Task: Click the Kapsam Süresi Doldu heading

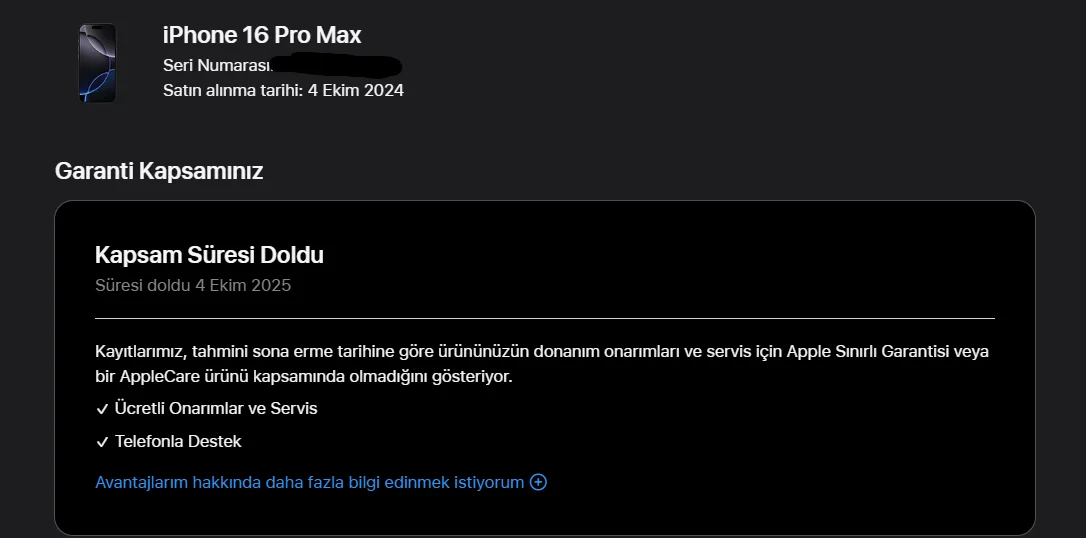Action: [x=209, y=255]
